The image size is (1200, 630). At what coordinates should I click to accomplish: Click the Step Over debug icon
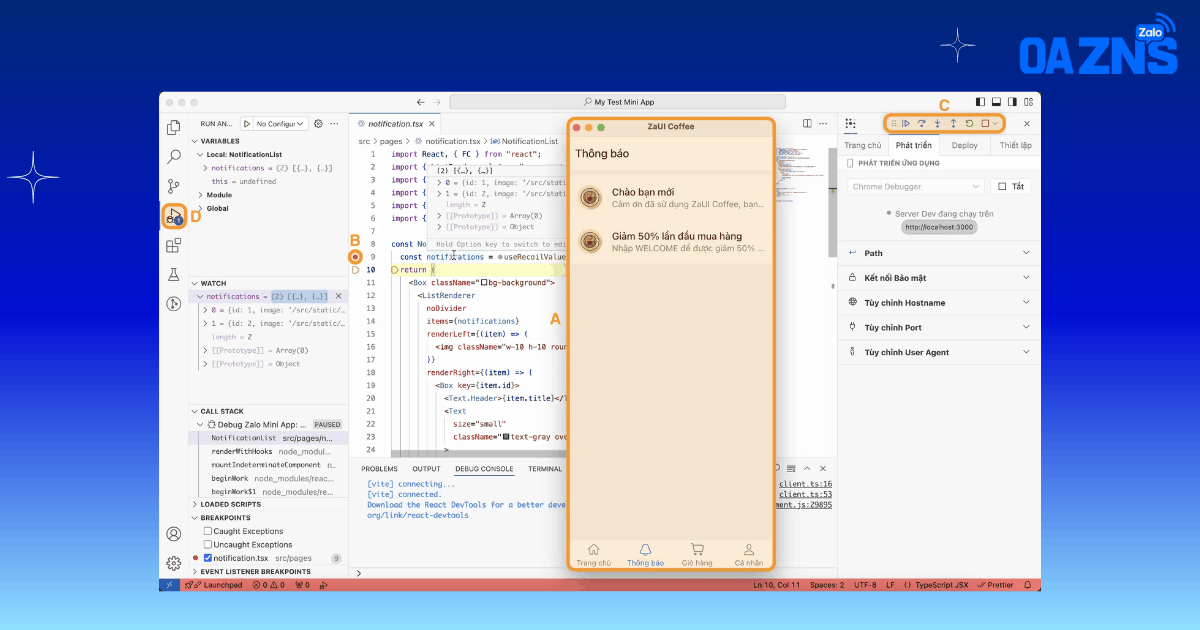click(921, 124)
